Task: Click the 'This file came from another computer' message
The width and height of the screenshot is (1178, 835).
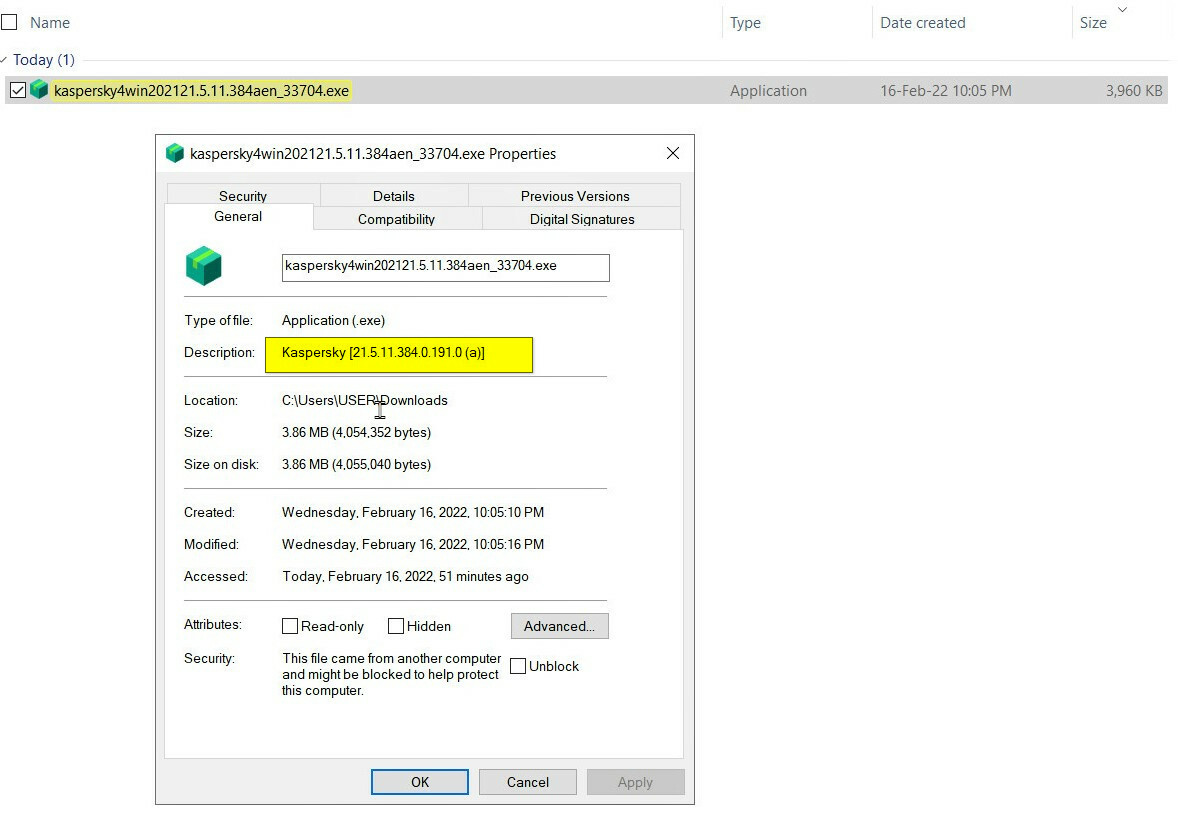Action: 391,674
